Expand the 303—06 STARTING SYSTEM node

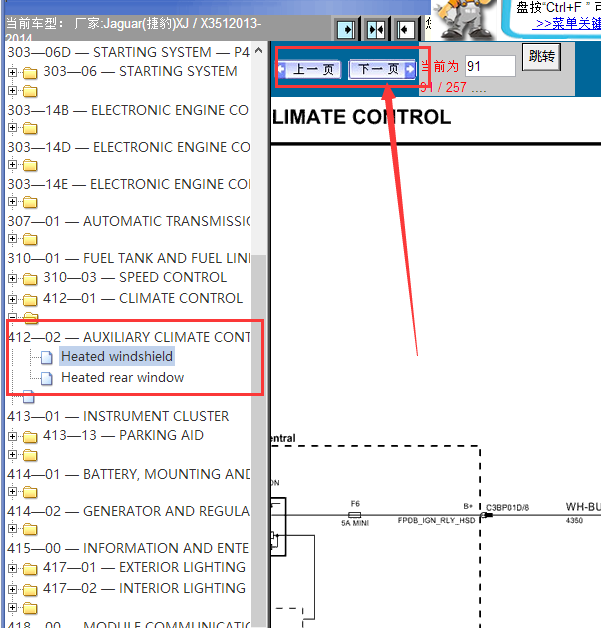(x=12, y=72)
